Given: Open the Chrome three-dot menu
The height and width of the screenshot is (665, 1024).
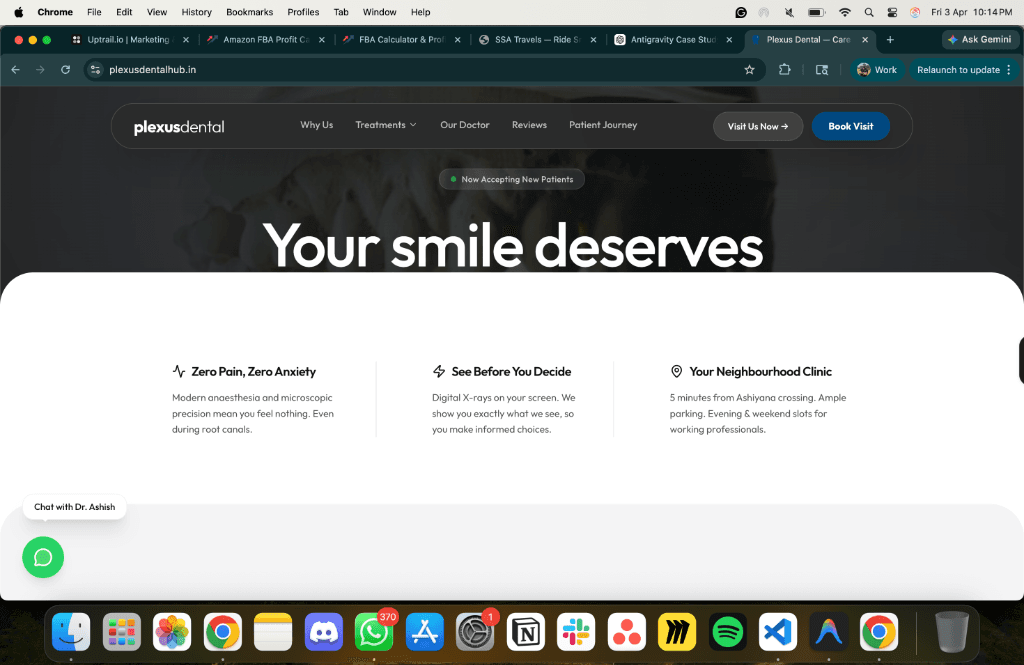Looking at the screenshot, I should pyautogui.click(x=1009, y=70).
